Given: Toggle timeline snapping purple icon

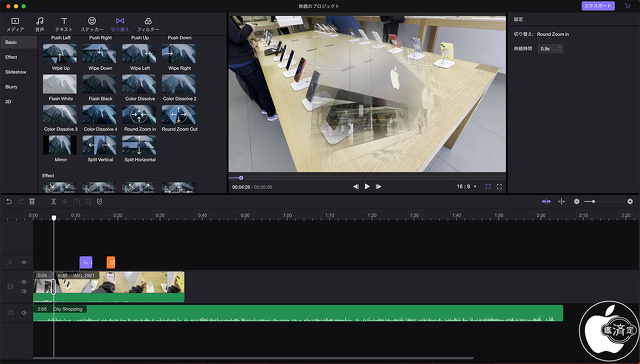Looking at the screenshot, I should (546, 202).
